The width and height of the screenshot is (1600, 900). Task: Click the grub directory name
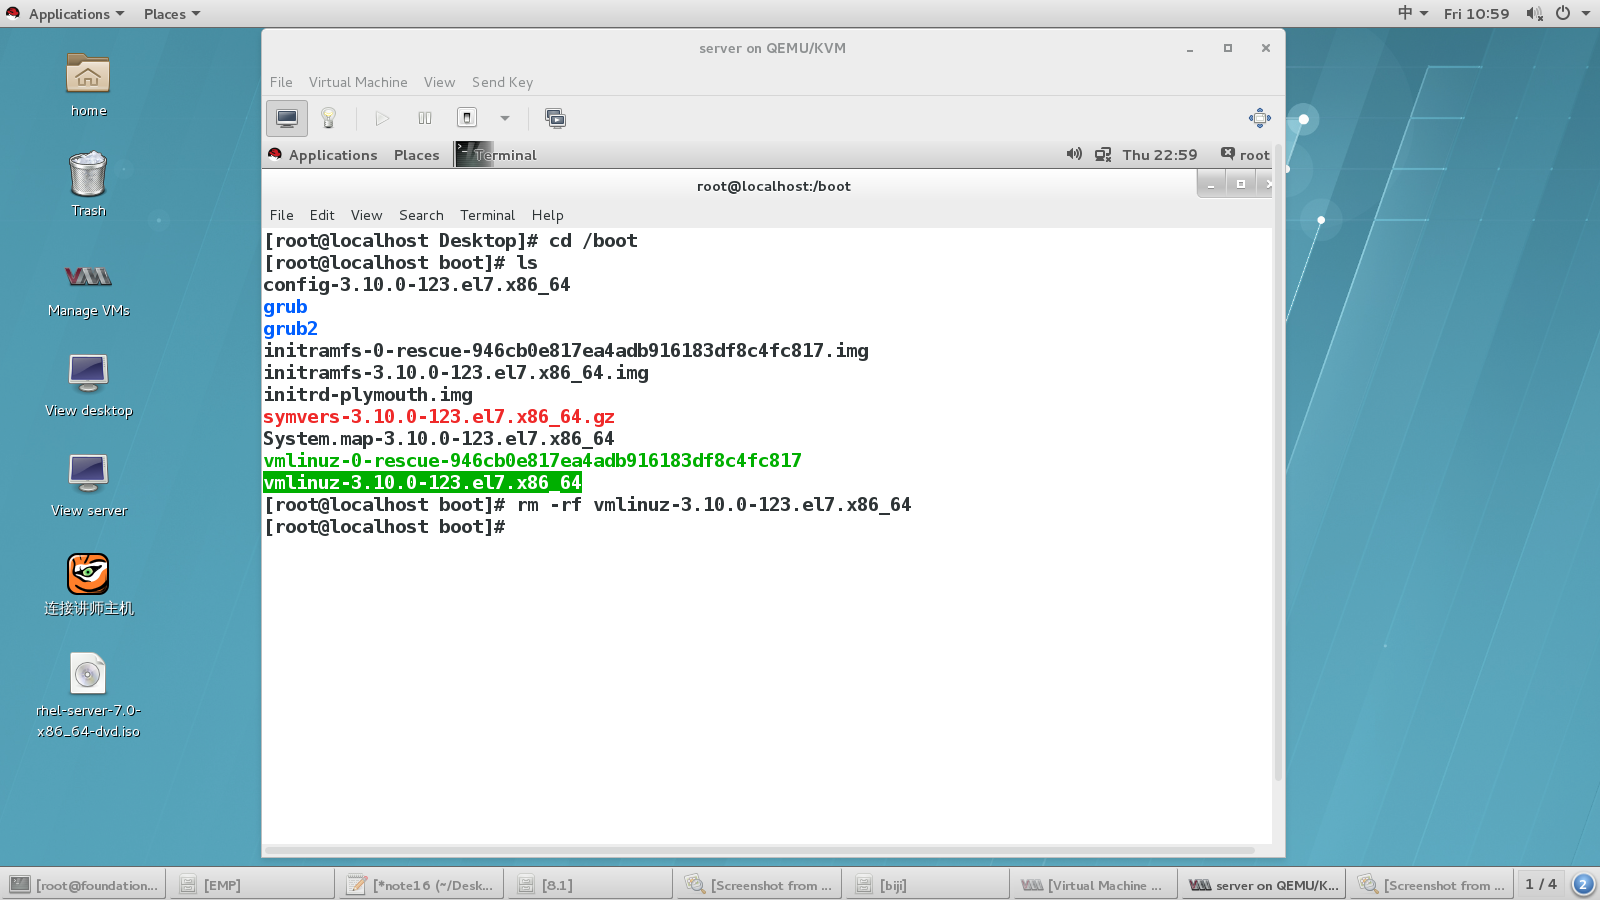(285, 307)
